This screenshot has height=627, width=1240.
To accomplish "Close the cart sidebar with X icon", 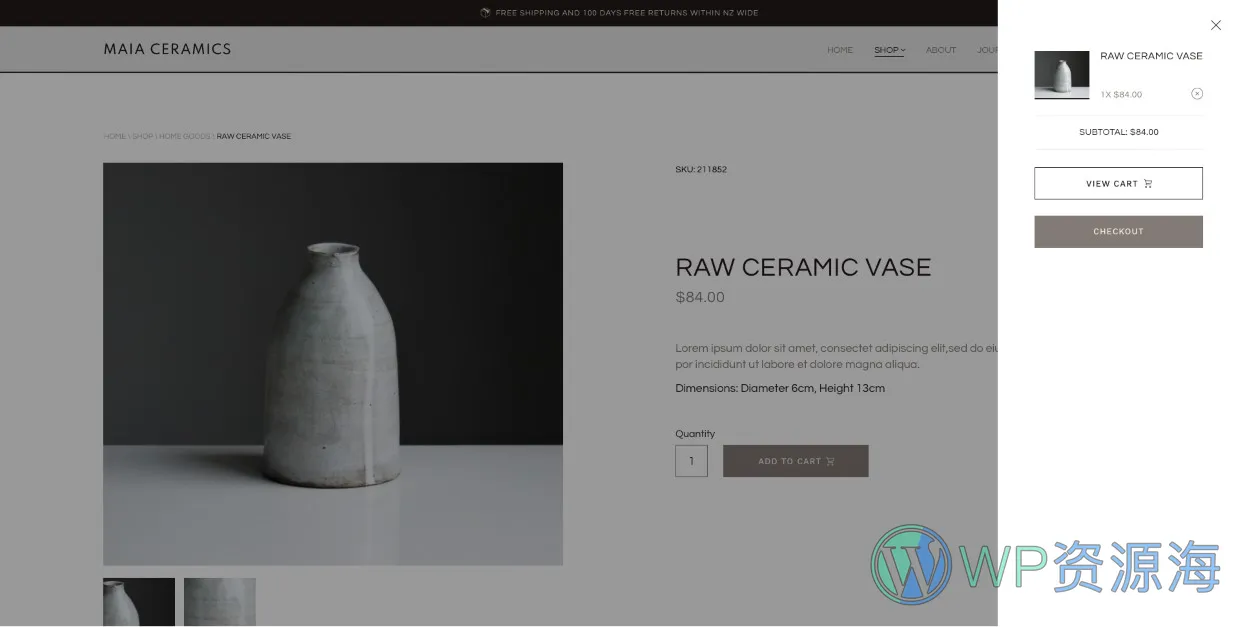I will click(1215, 25).
